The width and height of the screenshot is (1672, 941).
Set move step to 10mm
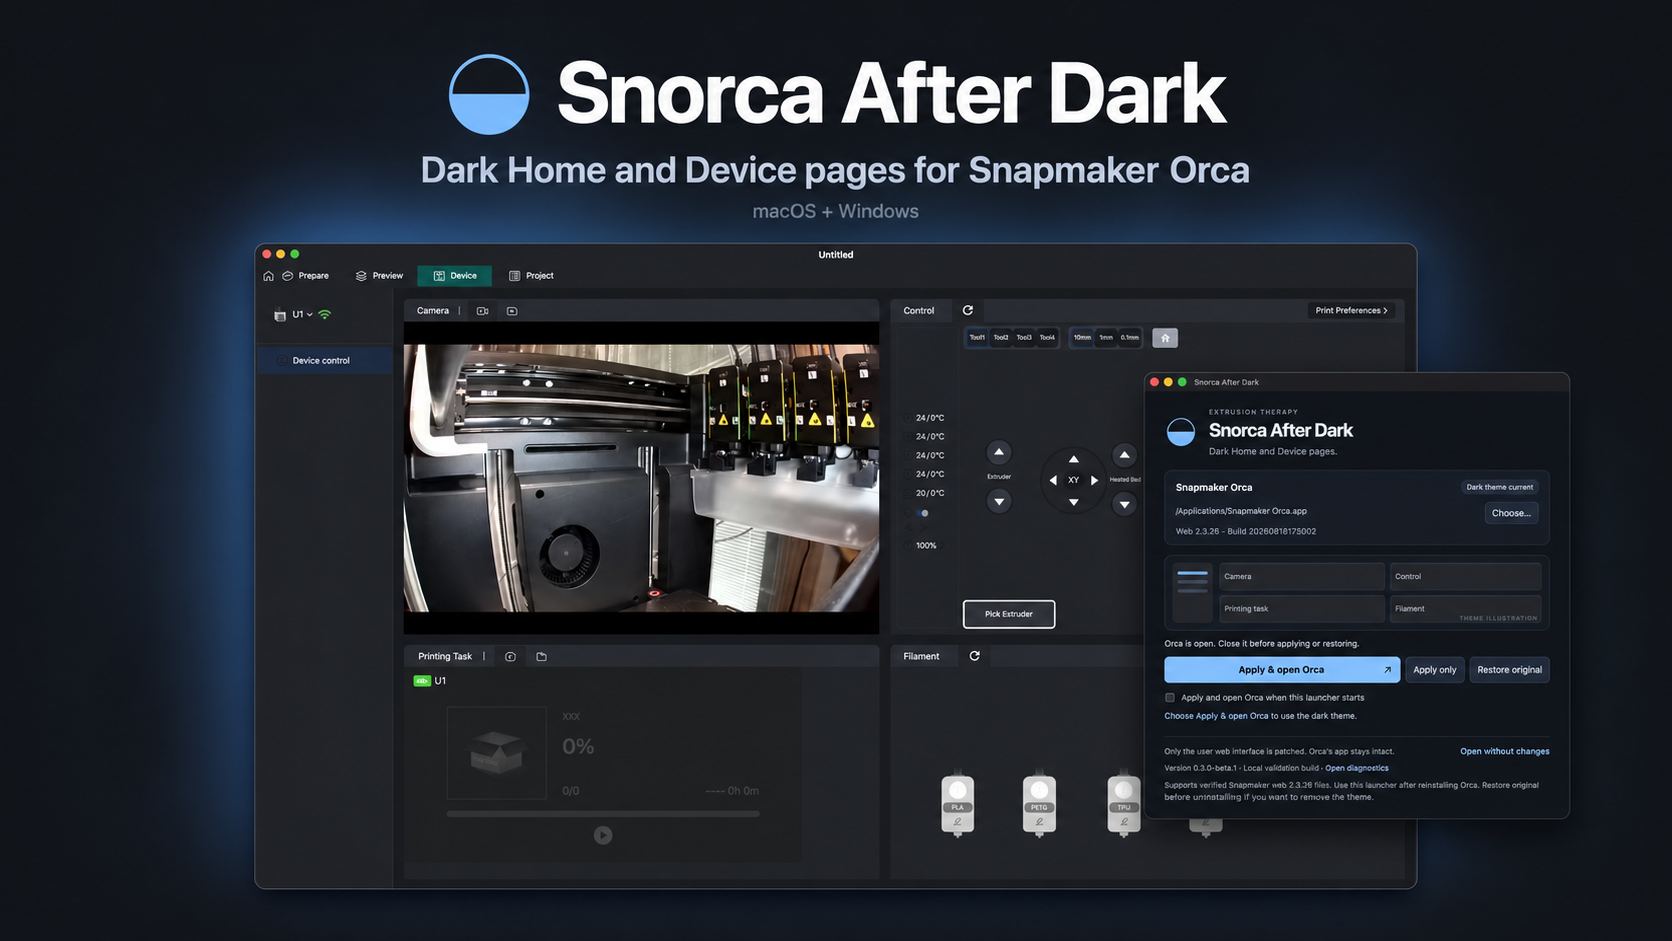tap(1082, 338)
